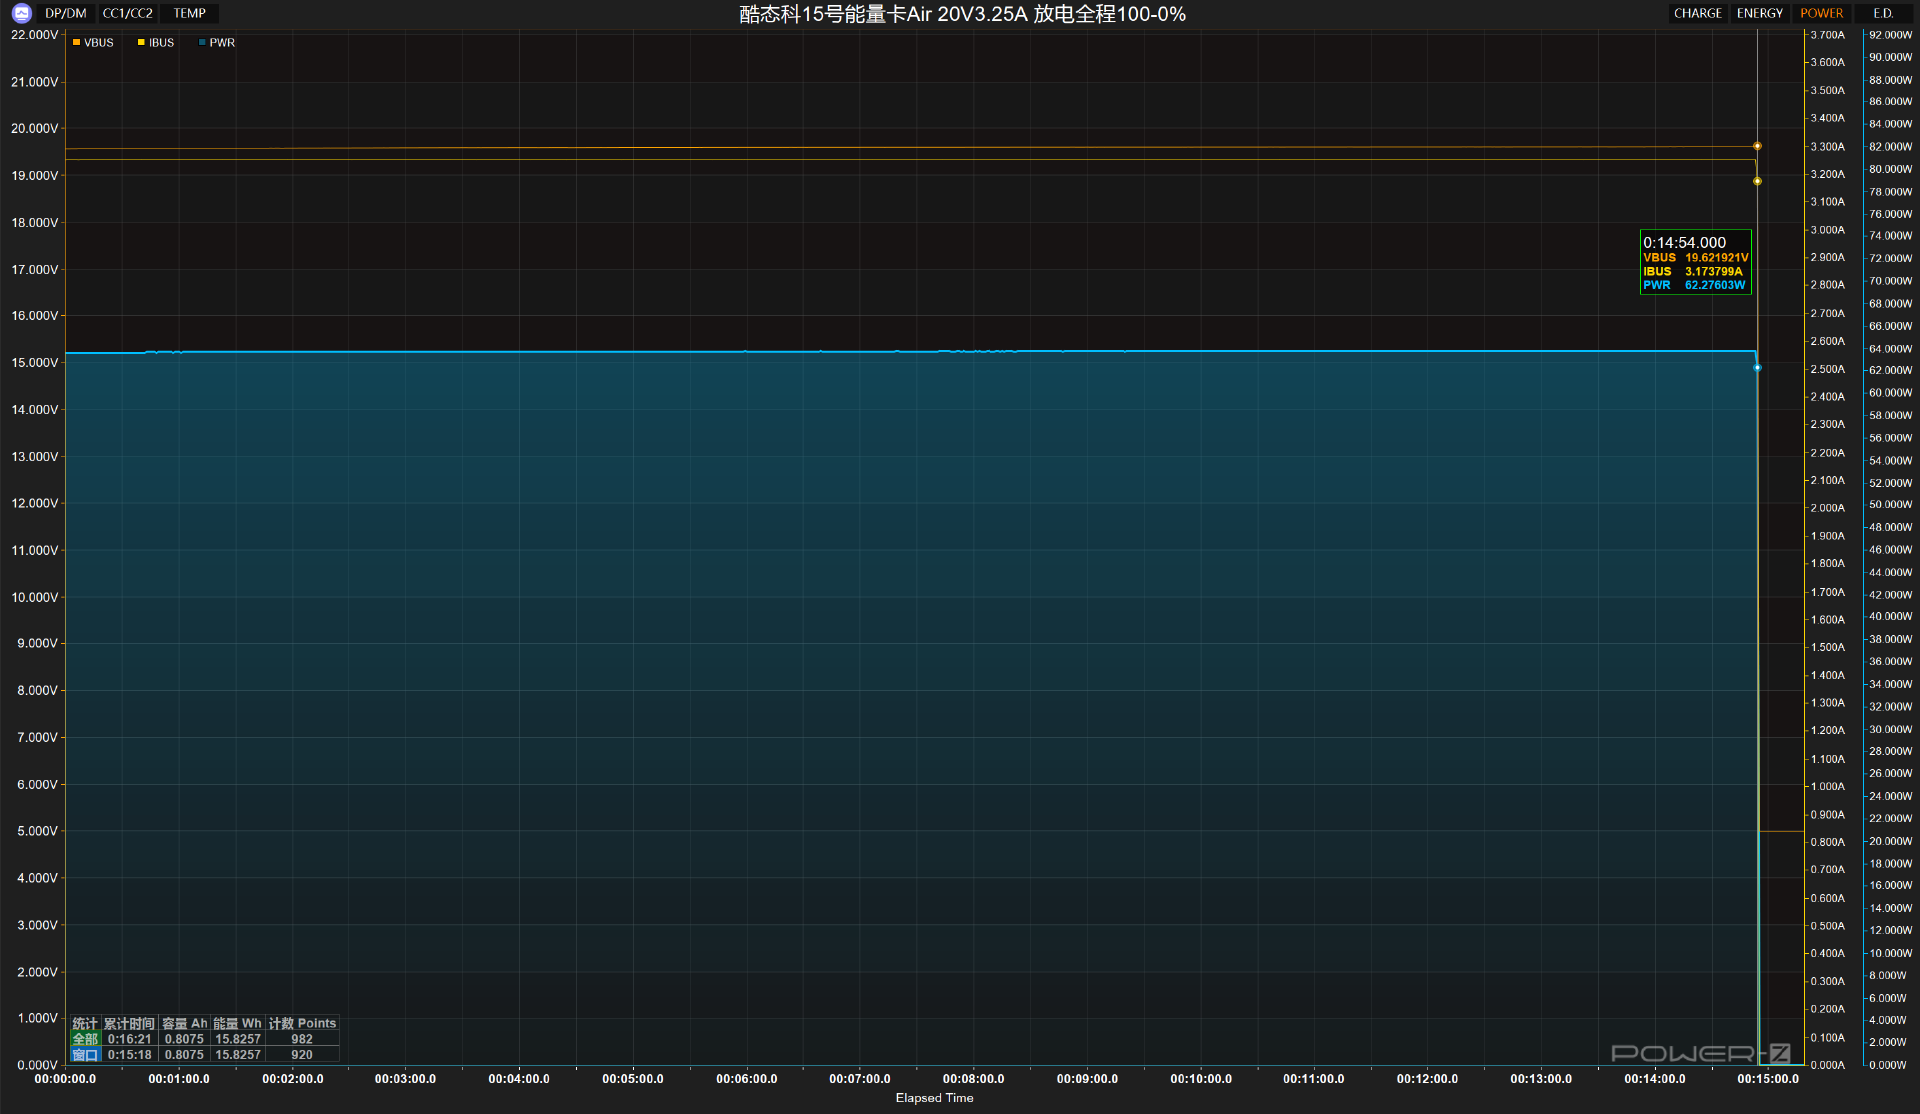Toggle the DP/DM curve button

[x=66, y=13]
